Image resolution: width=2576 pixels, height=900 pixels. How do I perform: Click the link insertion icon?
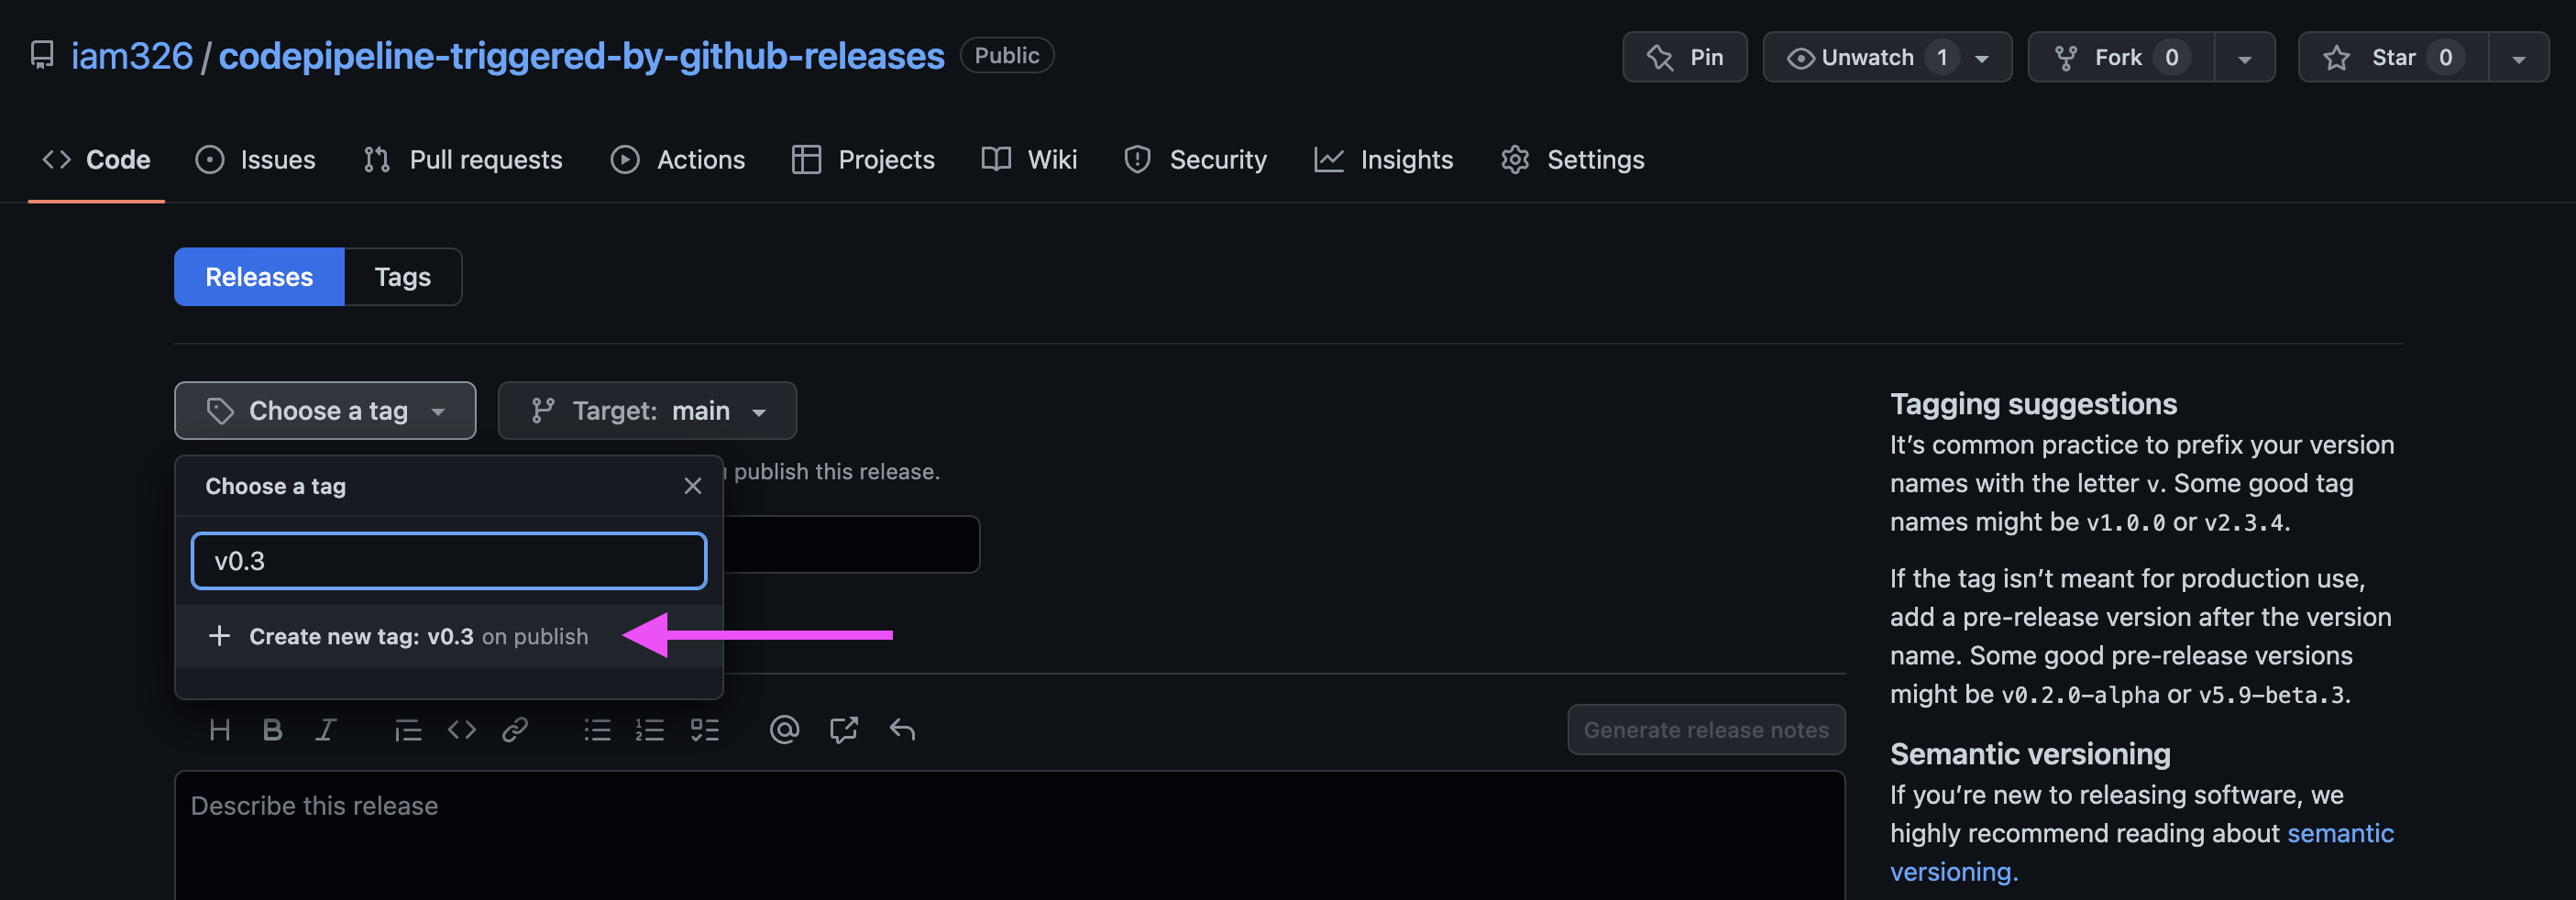pyautogui.click(x=516, y=729)
